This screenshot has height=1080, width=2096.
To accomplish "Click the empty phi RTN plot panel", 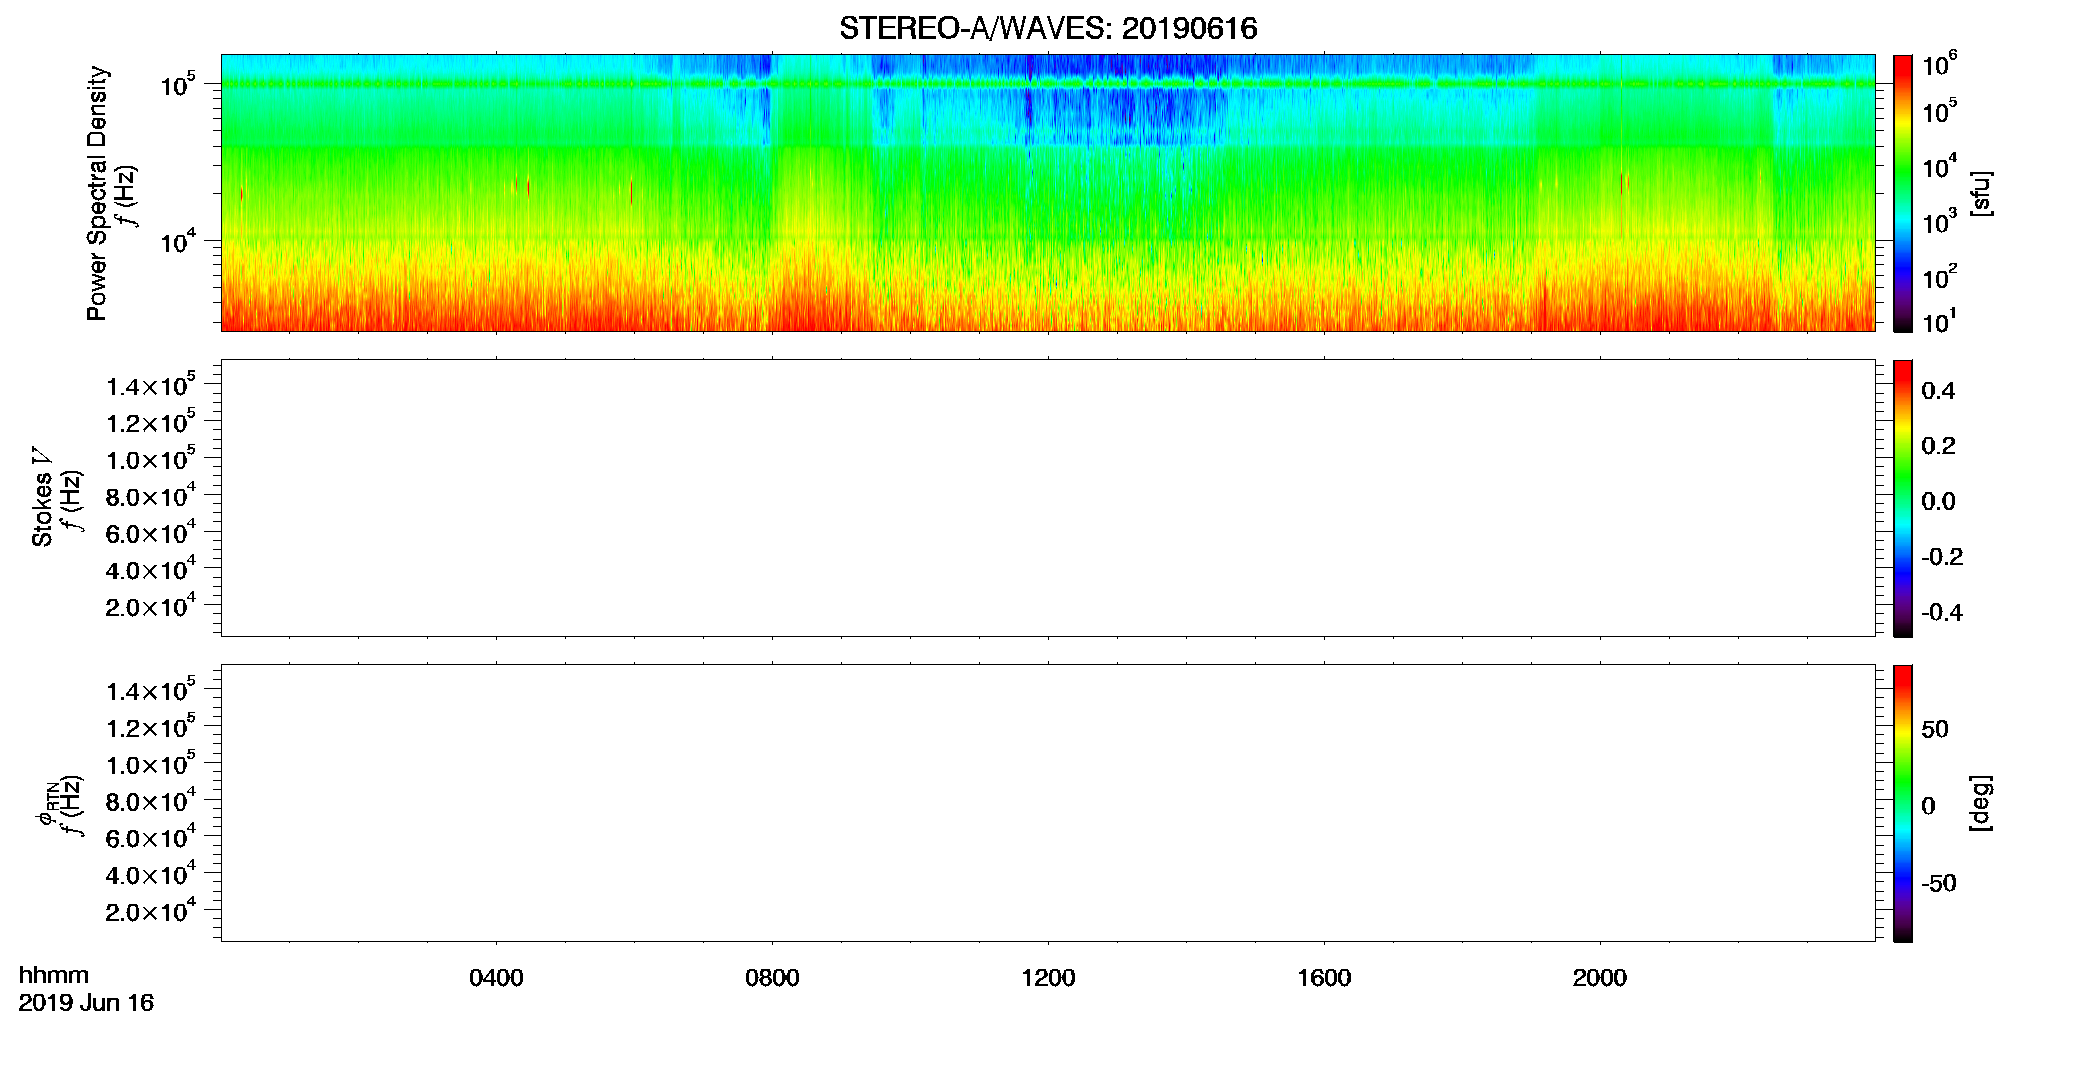I will pyautogui.click(x=1048, y=803).
